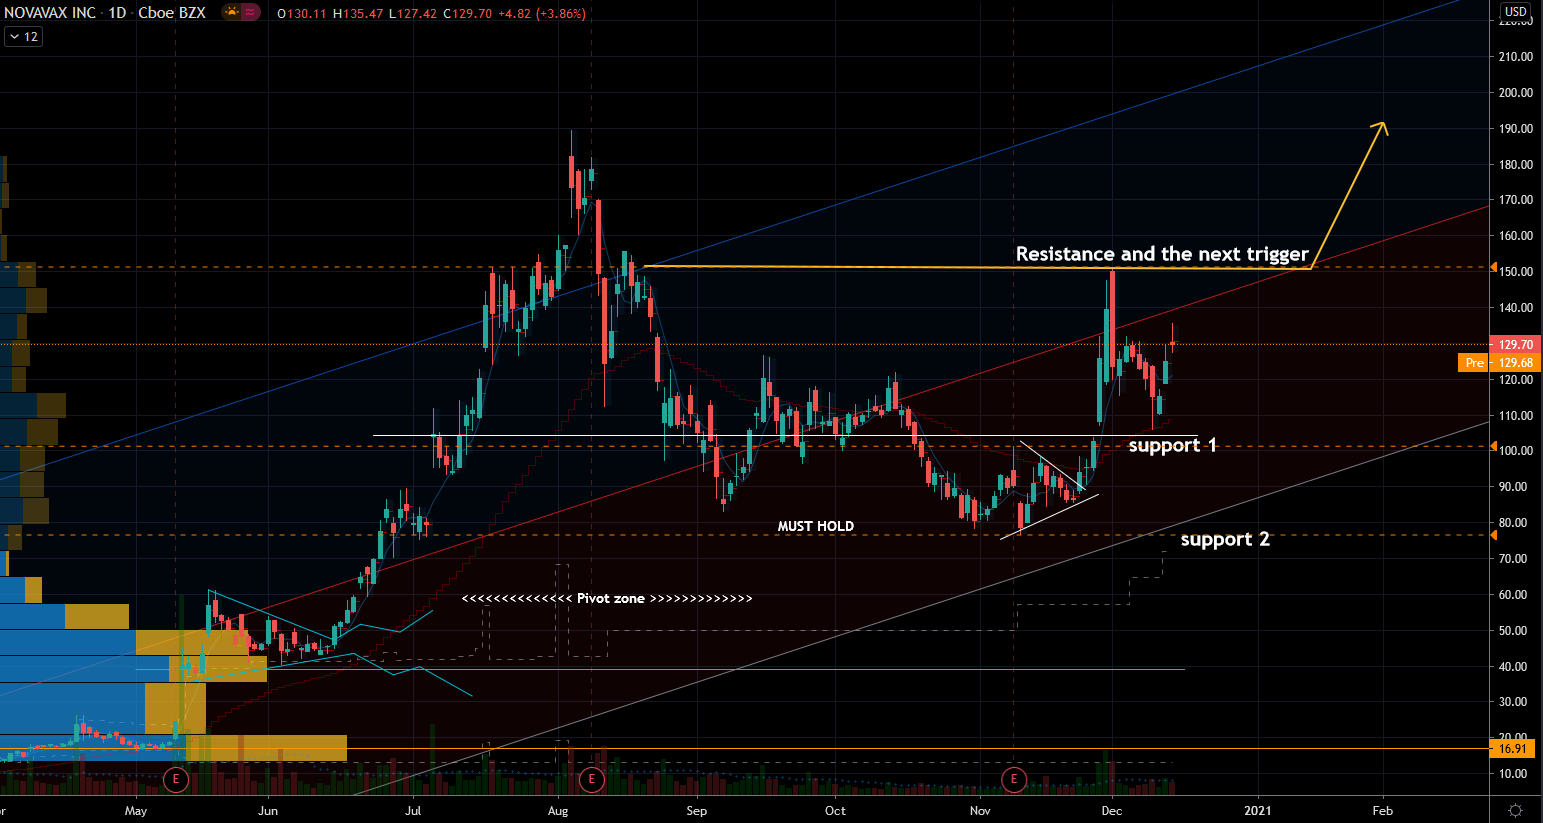This screenshot has width=1543, height=823.
Task: Click the orange Pre 129.68 pre-market price label
Action: tap(1500, 363)
